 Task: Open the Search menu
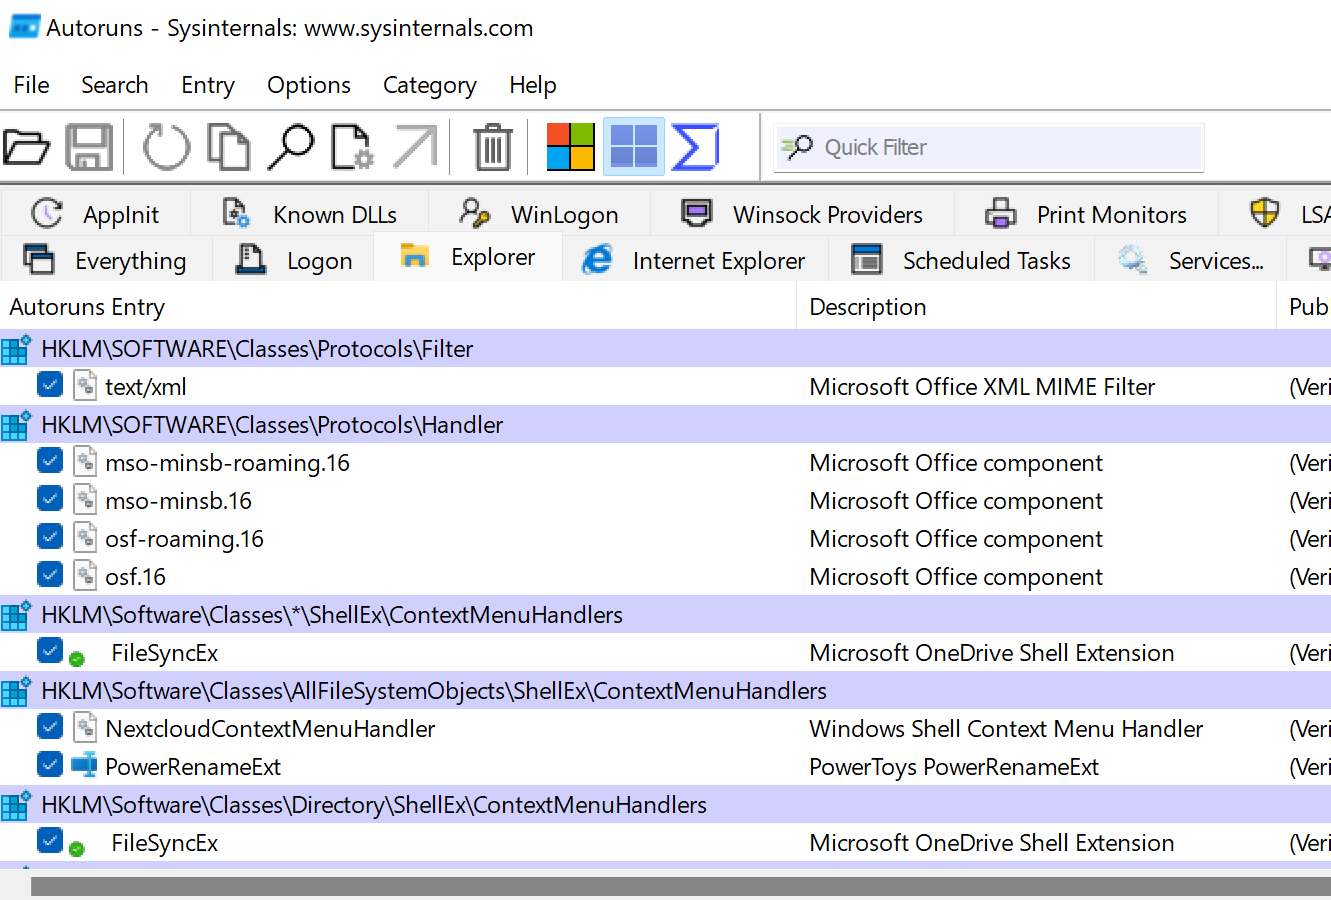tap(115, 85)
